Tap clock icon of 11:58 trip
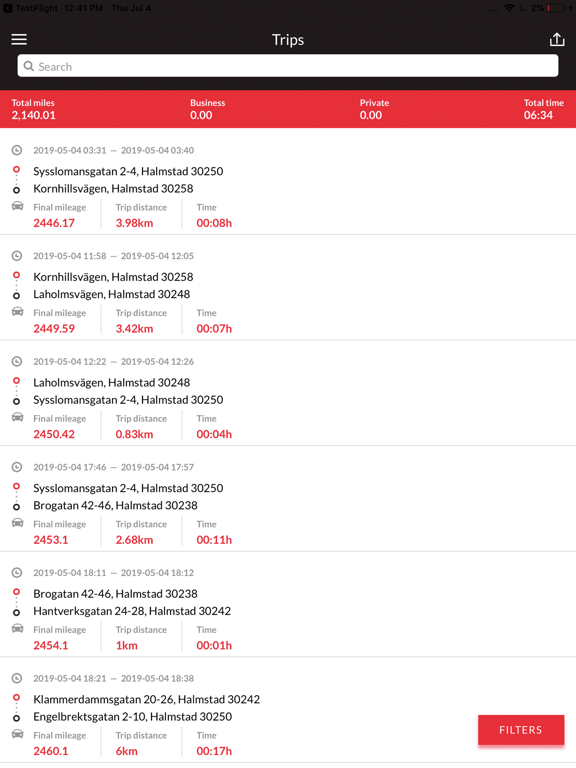This screenshot has height=768, width=576. pos(17,256)
